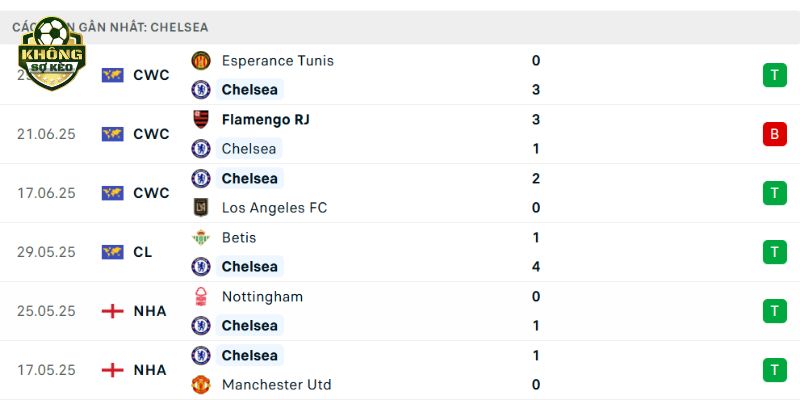This screenshot has width=800, height=400.
Task: Click the green T badge for Betis match
Action: click(x=774, y=252)
